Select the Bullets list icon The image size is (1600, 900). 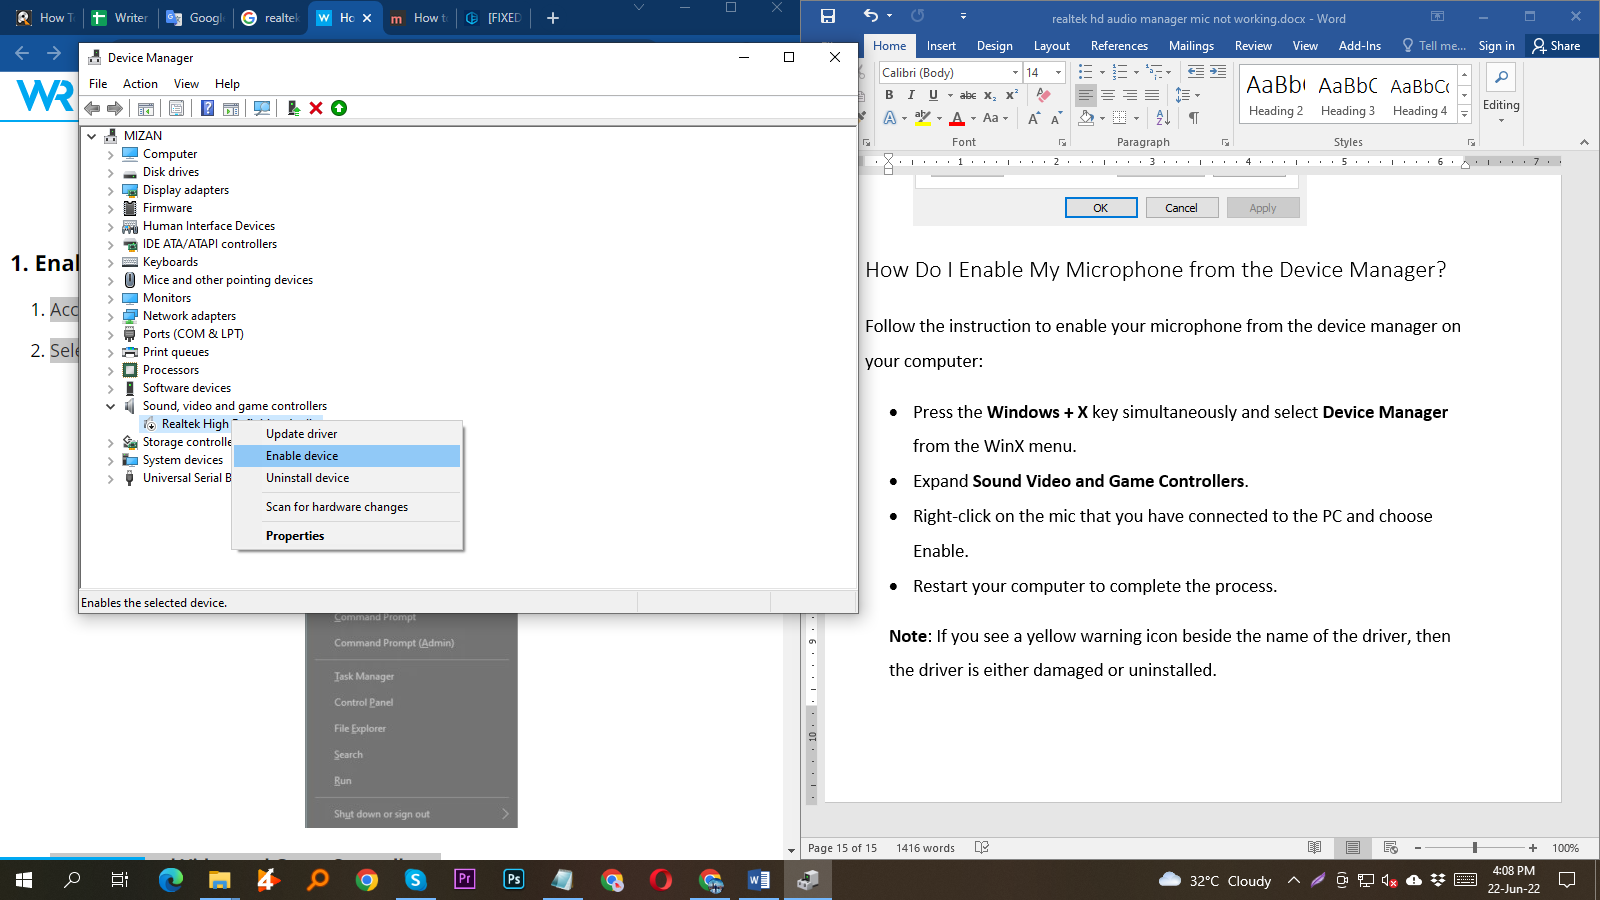(x=1086, y=71)
